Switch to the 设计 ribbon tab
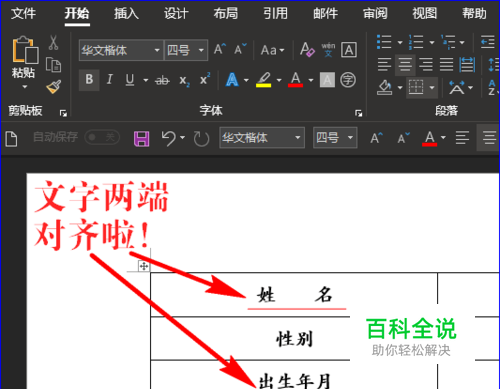The height and width of the screenshot is (389, 500). tap(176, 14)
